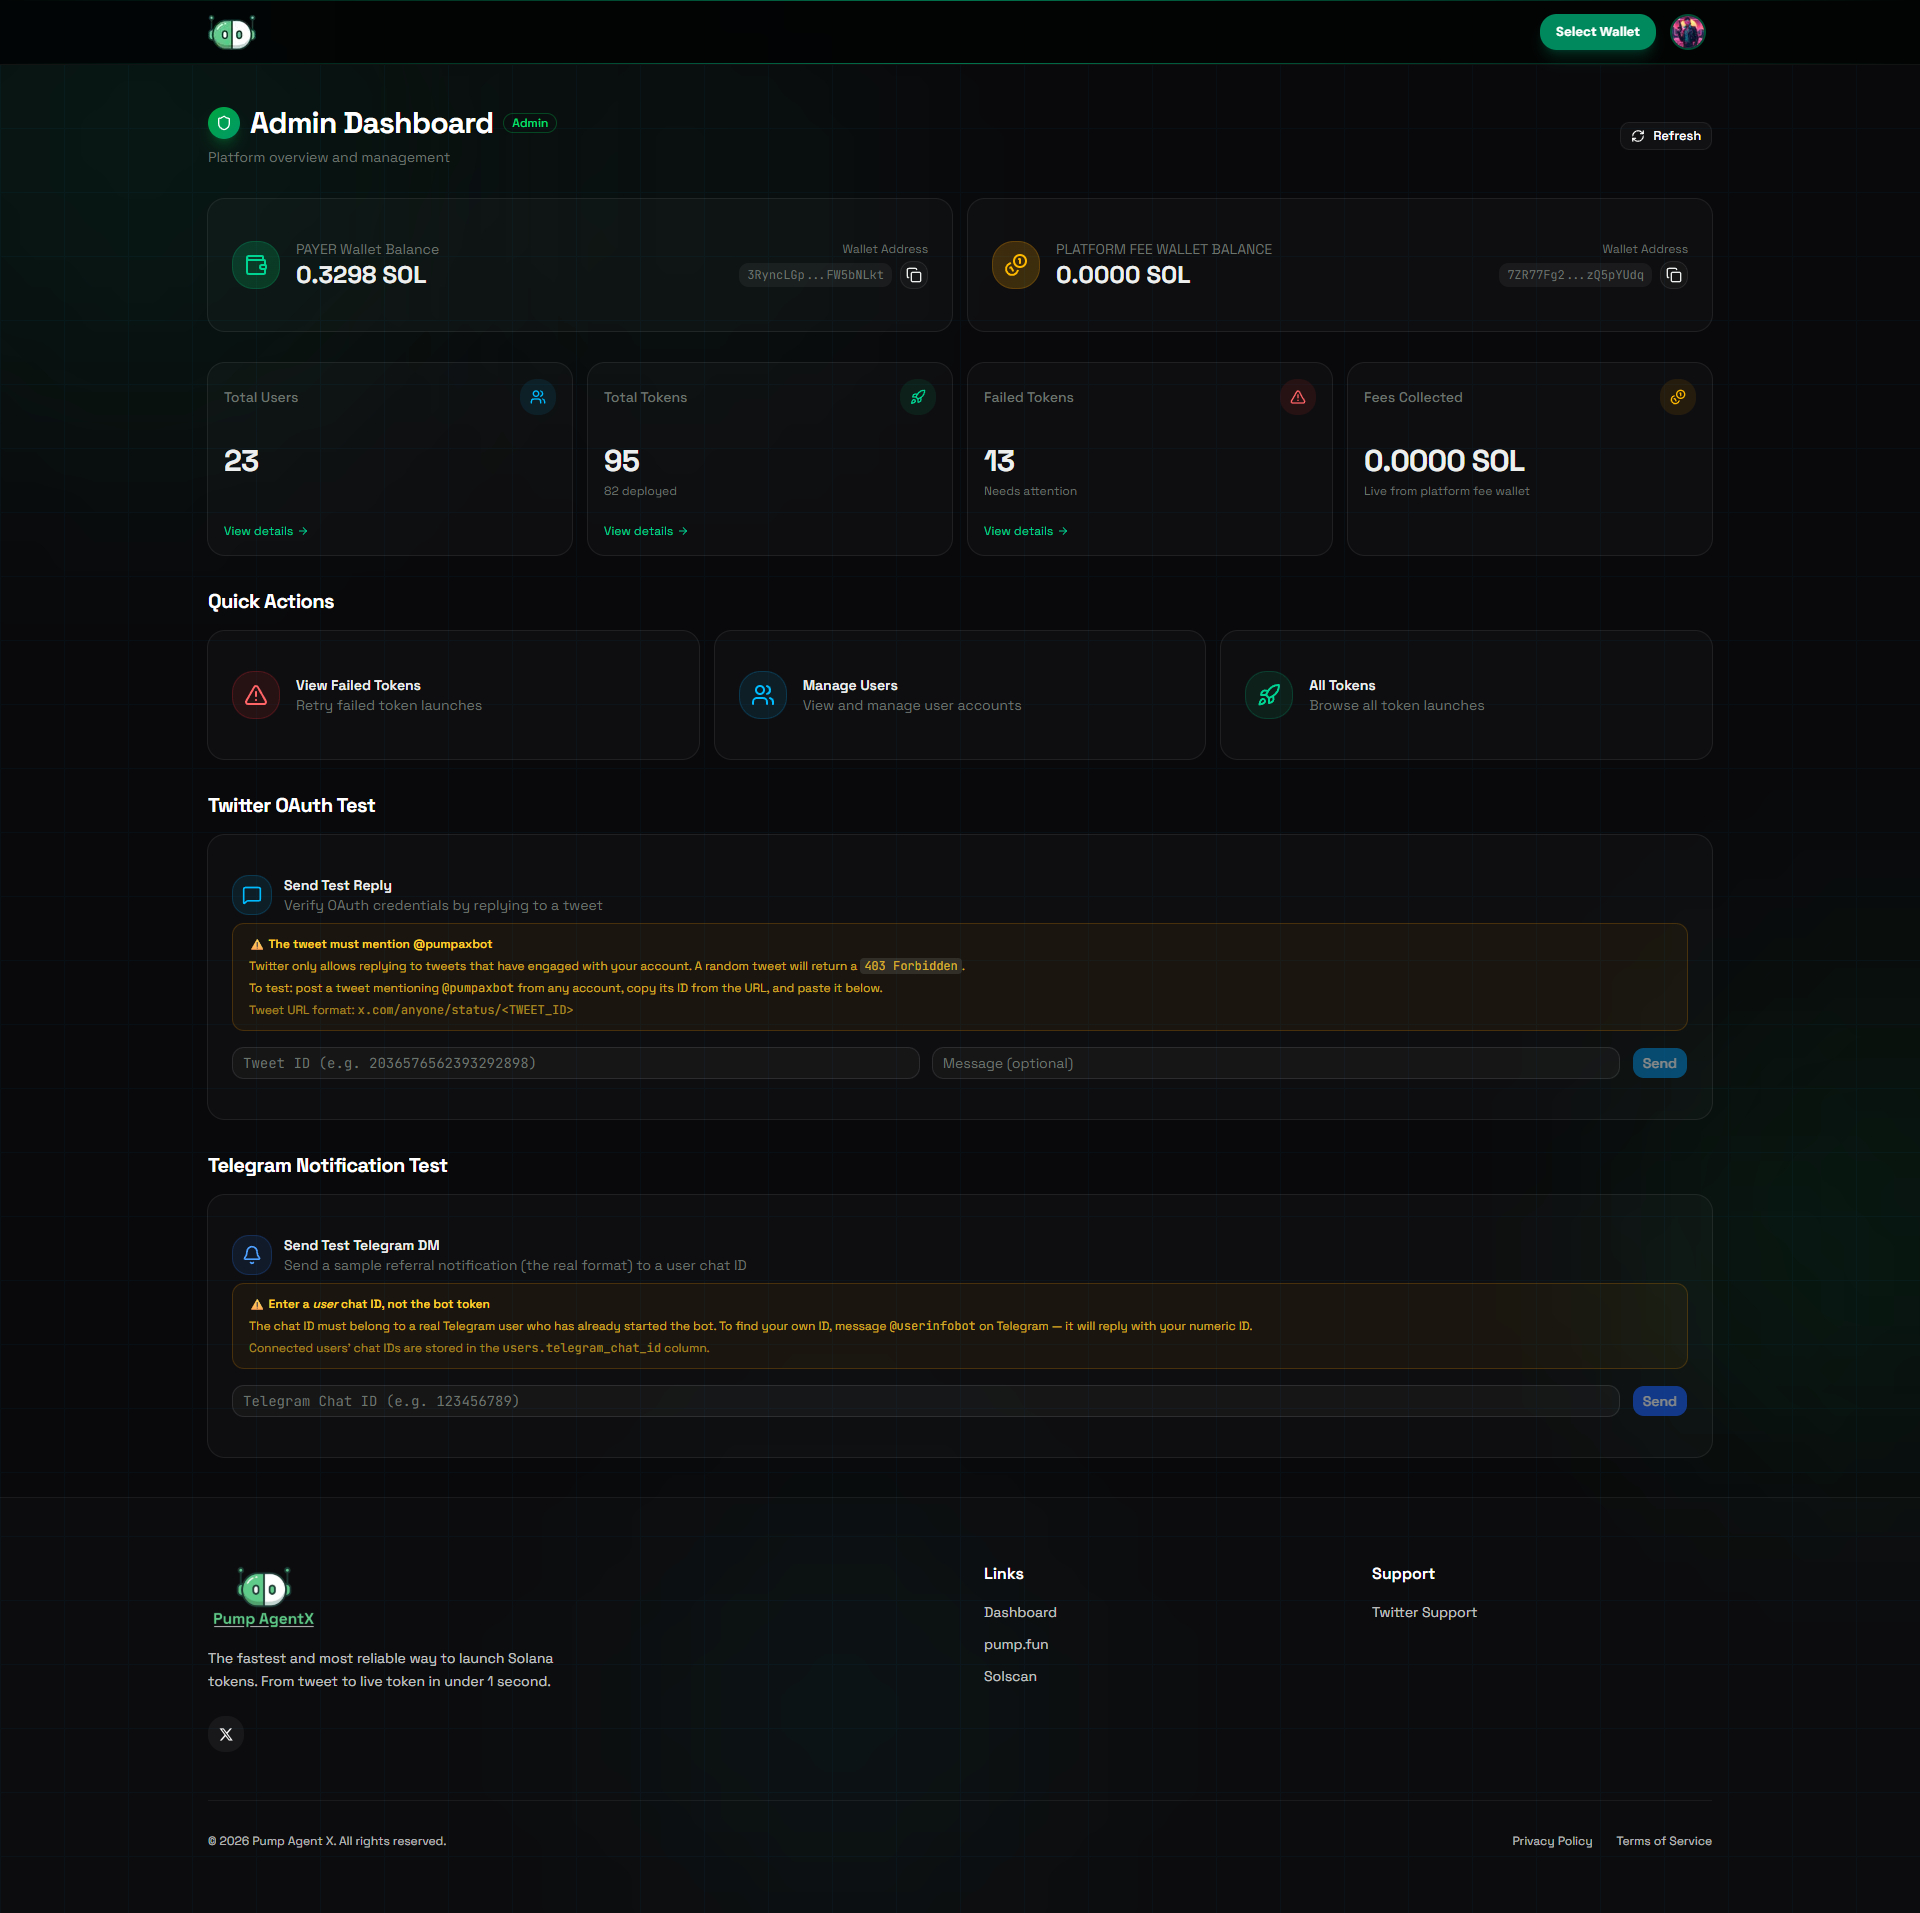Image resolution: width=1920 pixels, height=1913 pixels.
Task: Click the 0.3298 SOL balance value
Action: click(x=361, y=275)
